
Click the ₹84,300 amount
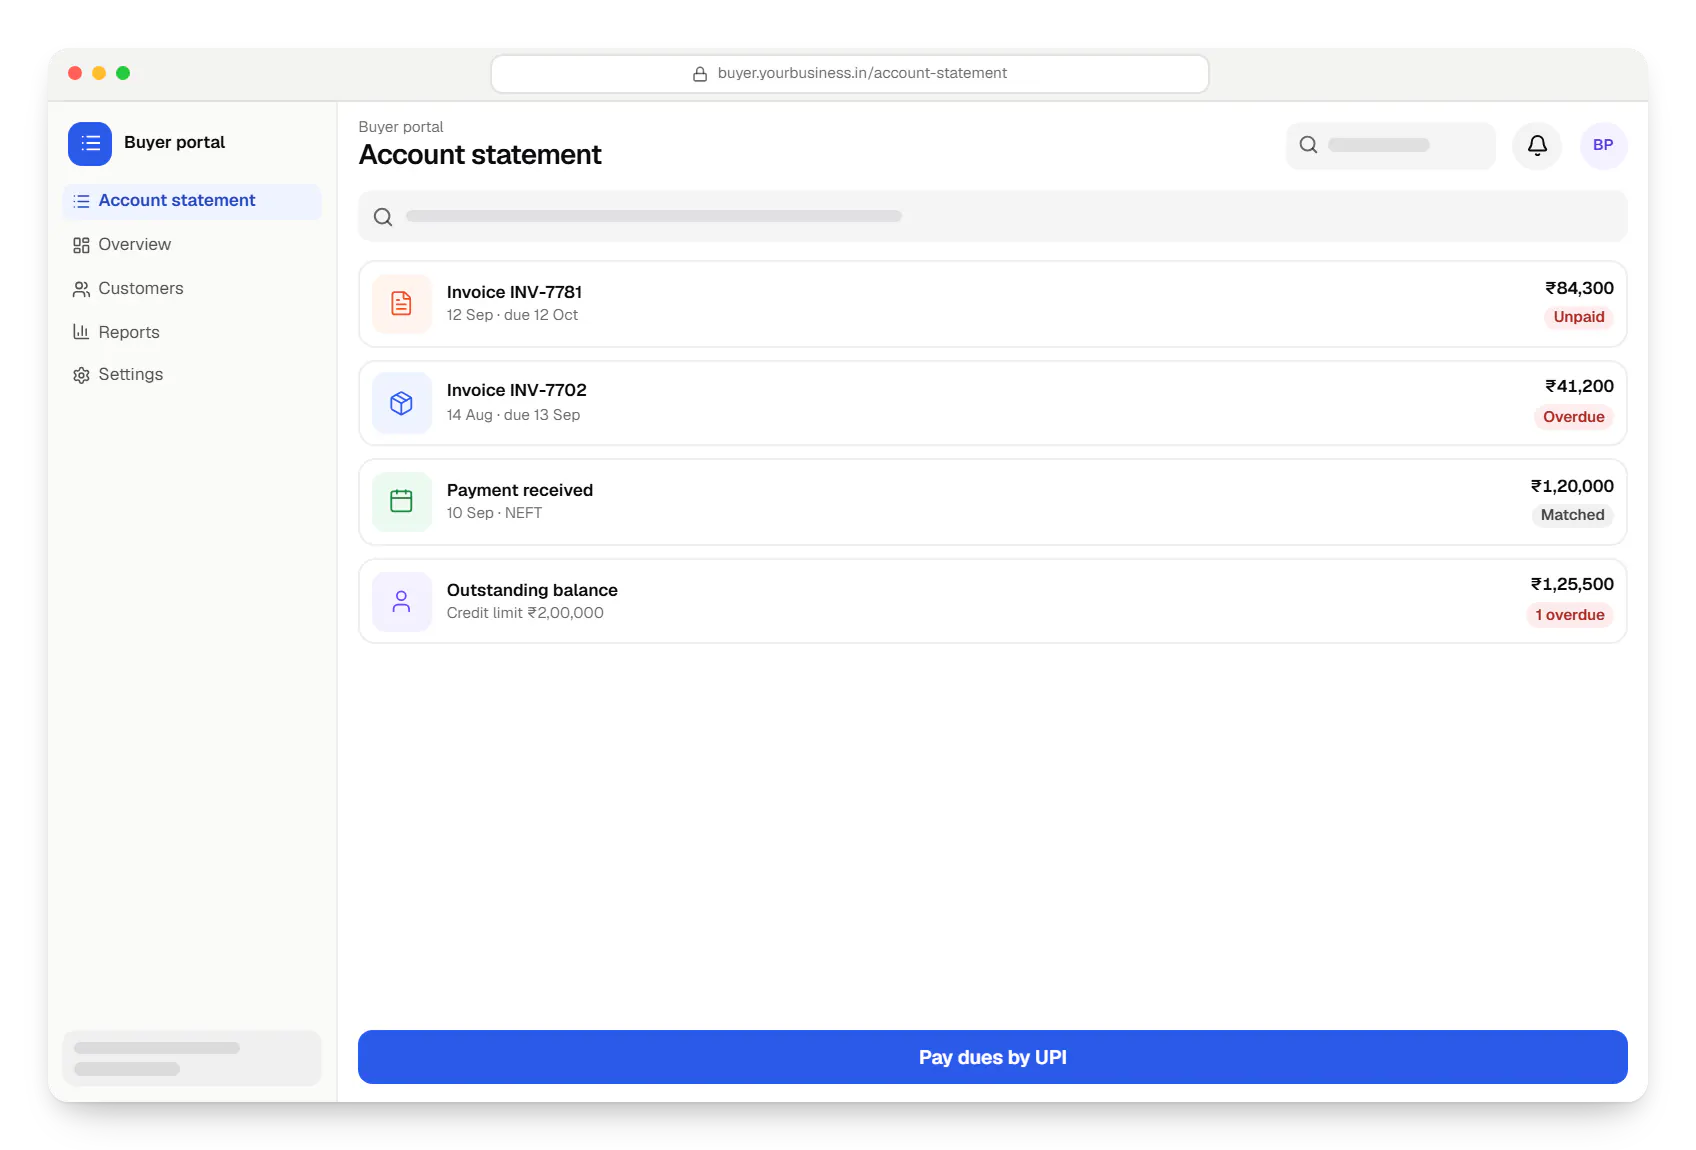click(x=1579, y=288)
